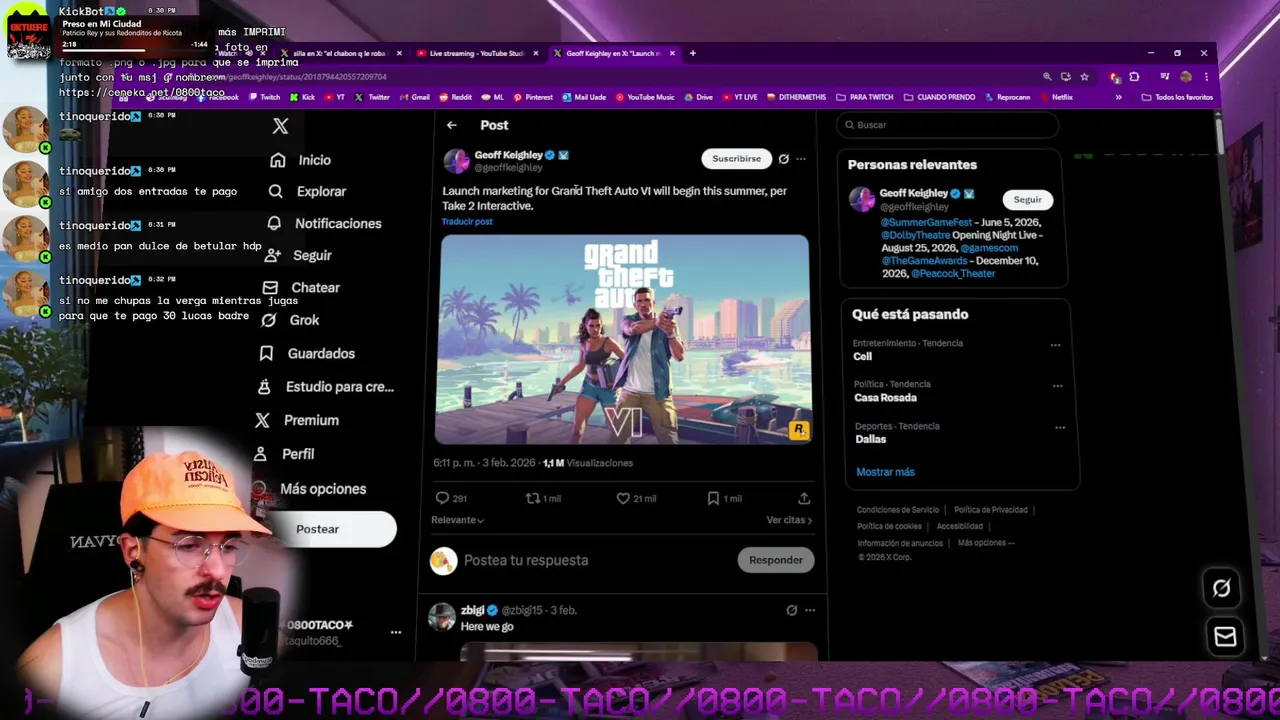Open Inicio home in X sidebar
The height and width of the screenshot is (720, 1280).
[300, 160]
